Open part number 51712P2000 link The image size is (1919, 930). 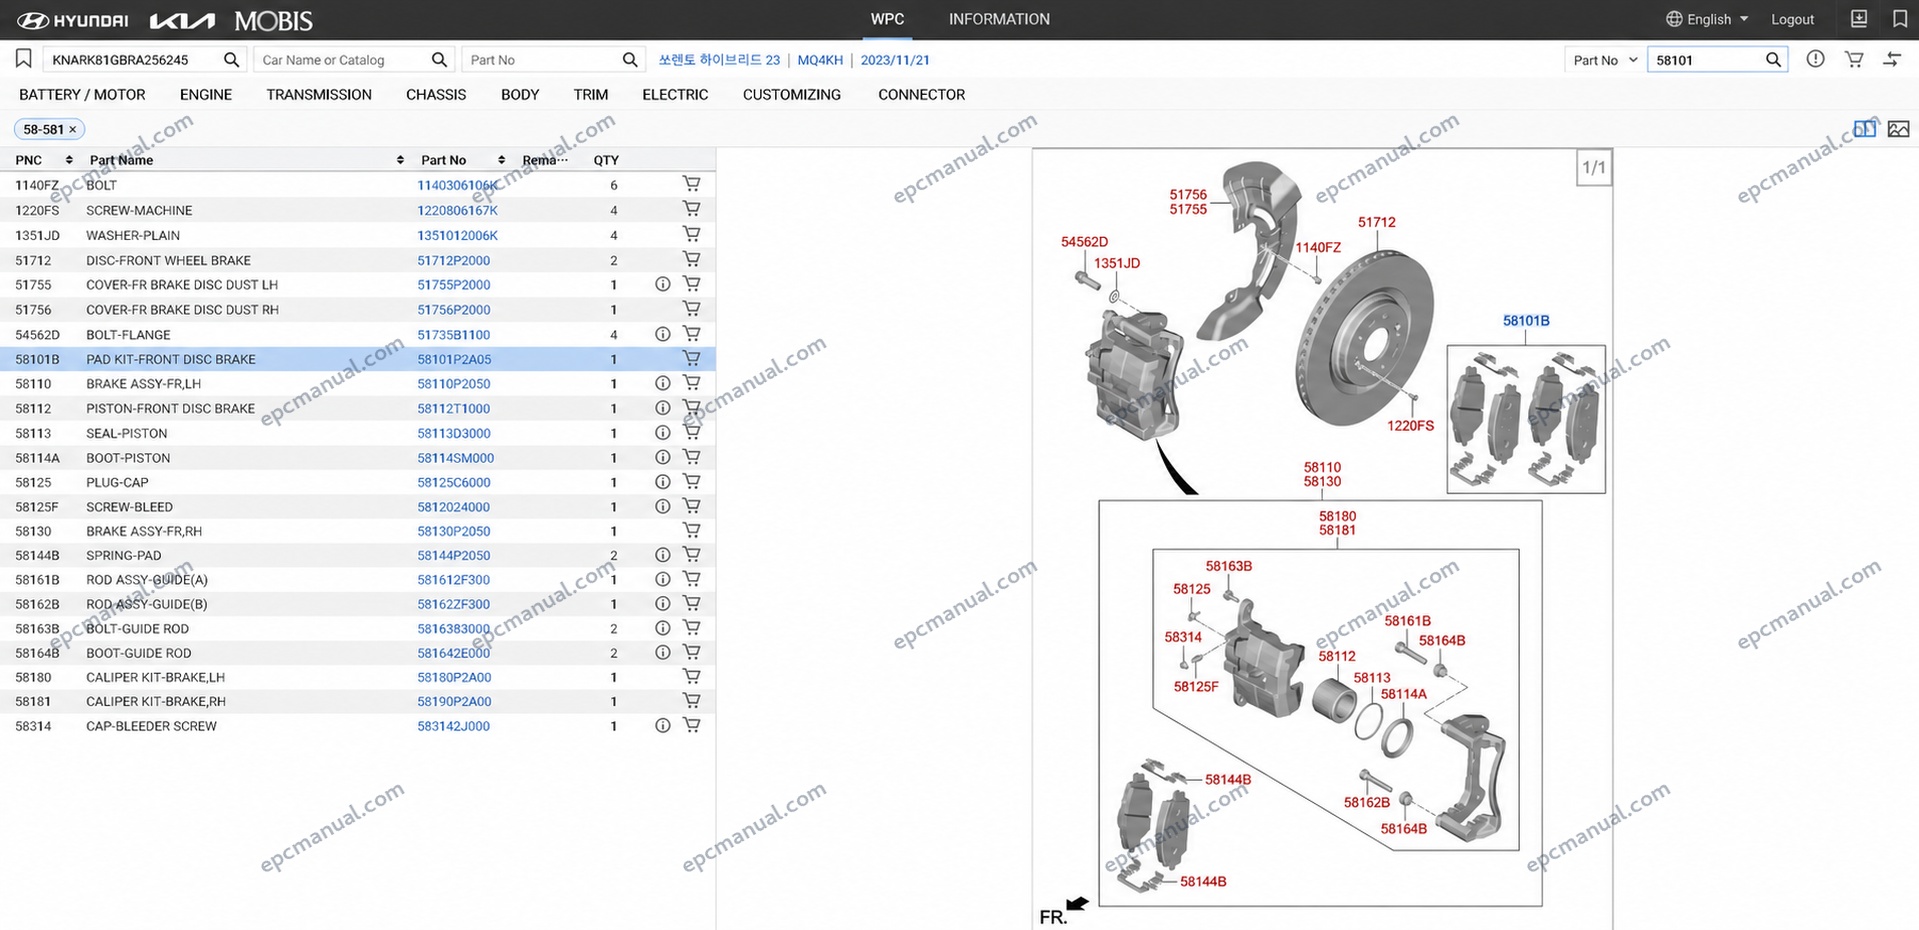(453, 260)
